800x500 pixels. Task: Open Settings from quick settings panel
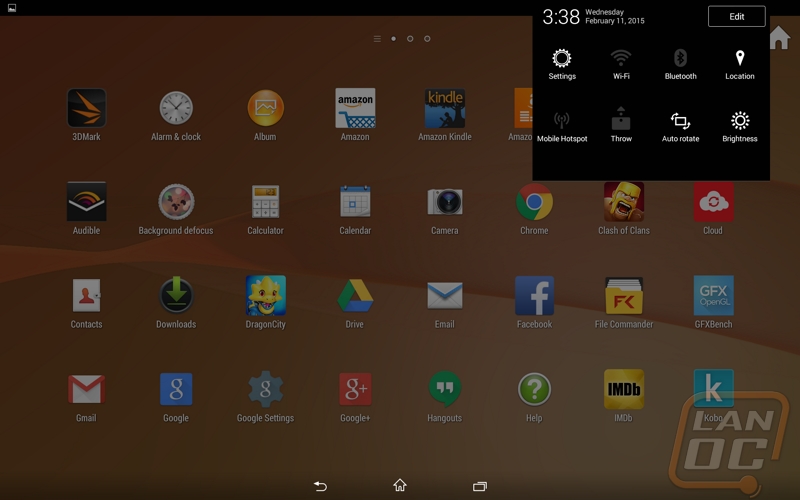pyautogui.click(x=562, y=65)
